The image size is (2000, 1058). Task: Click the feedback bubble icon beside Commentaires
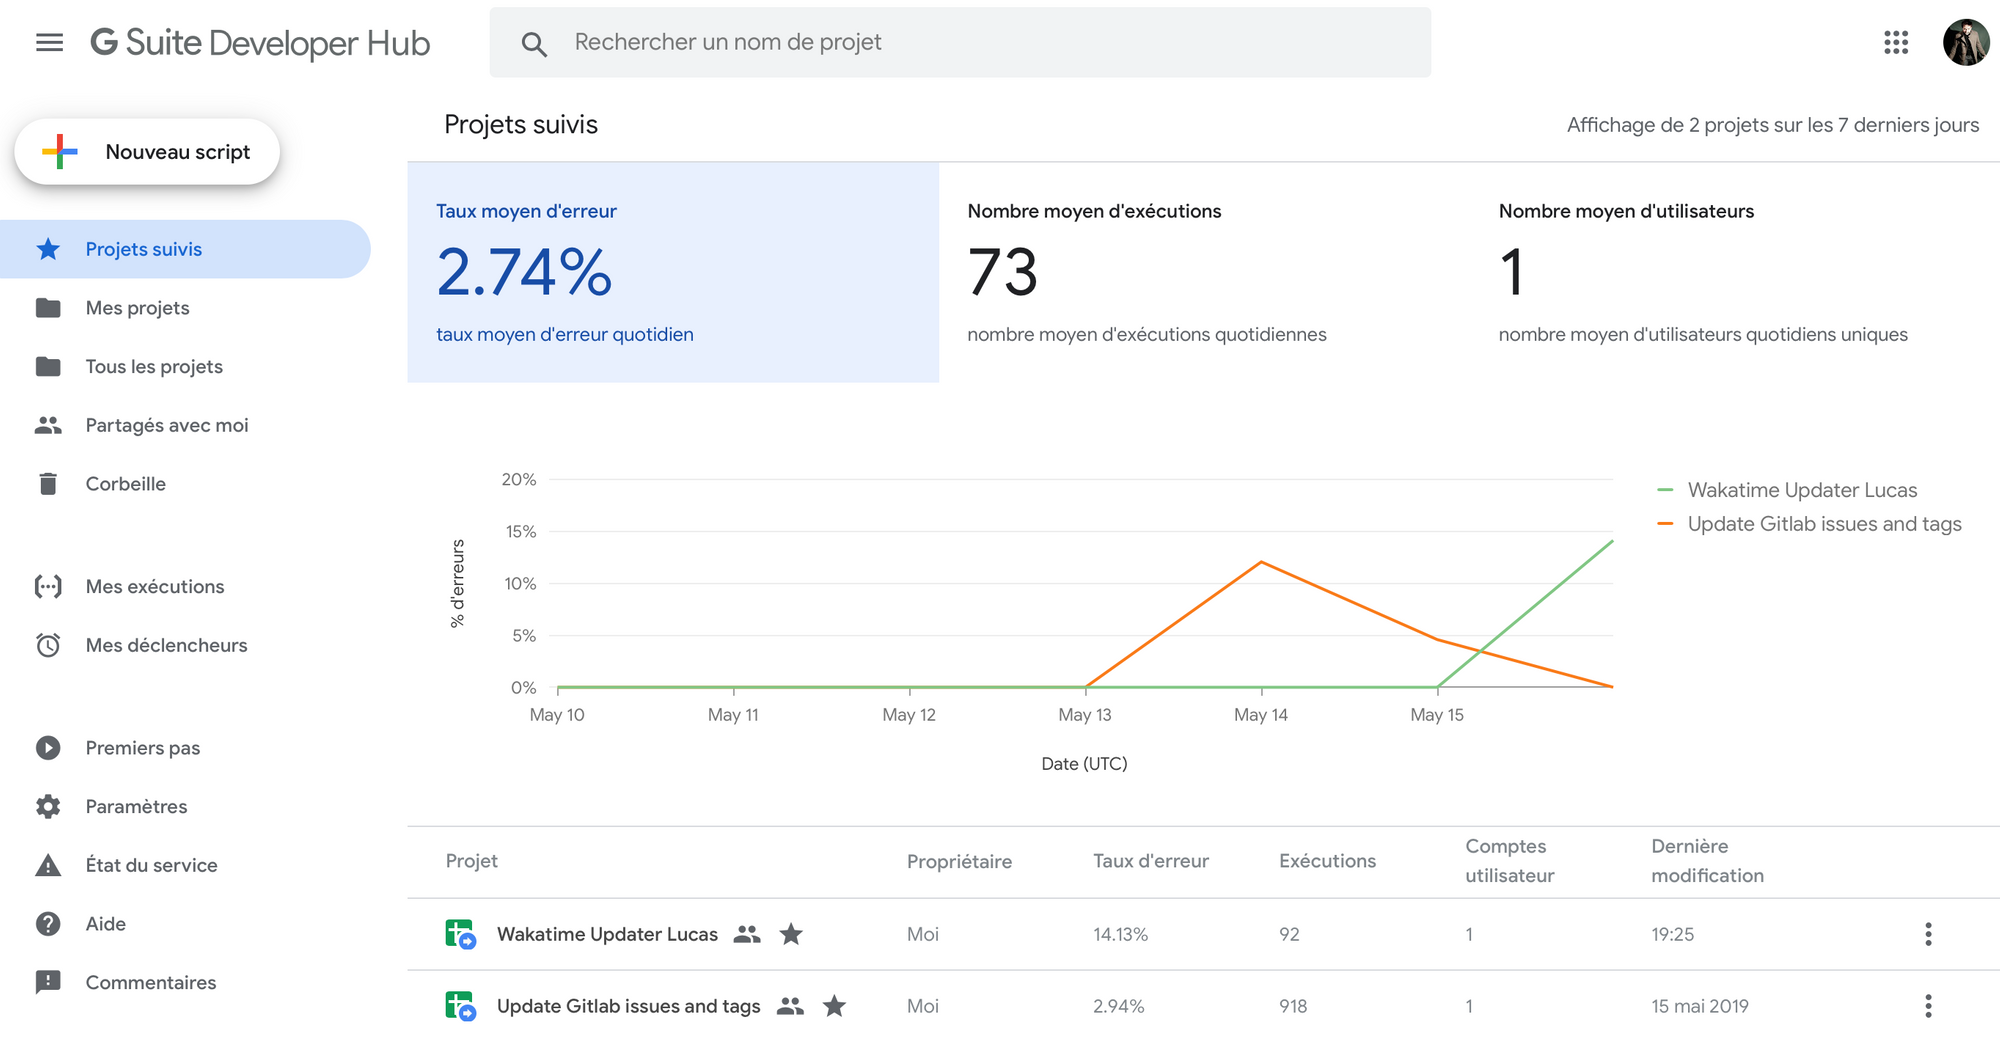[x=48, y=982]
